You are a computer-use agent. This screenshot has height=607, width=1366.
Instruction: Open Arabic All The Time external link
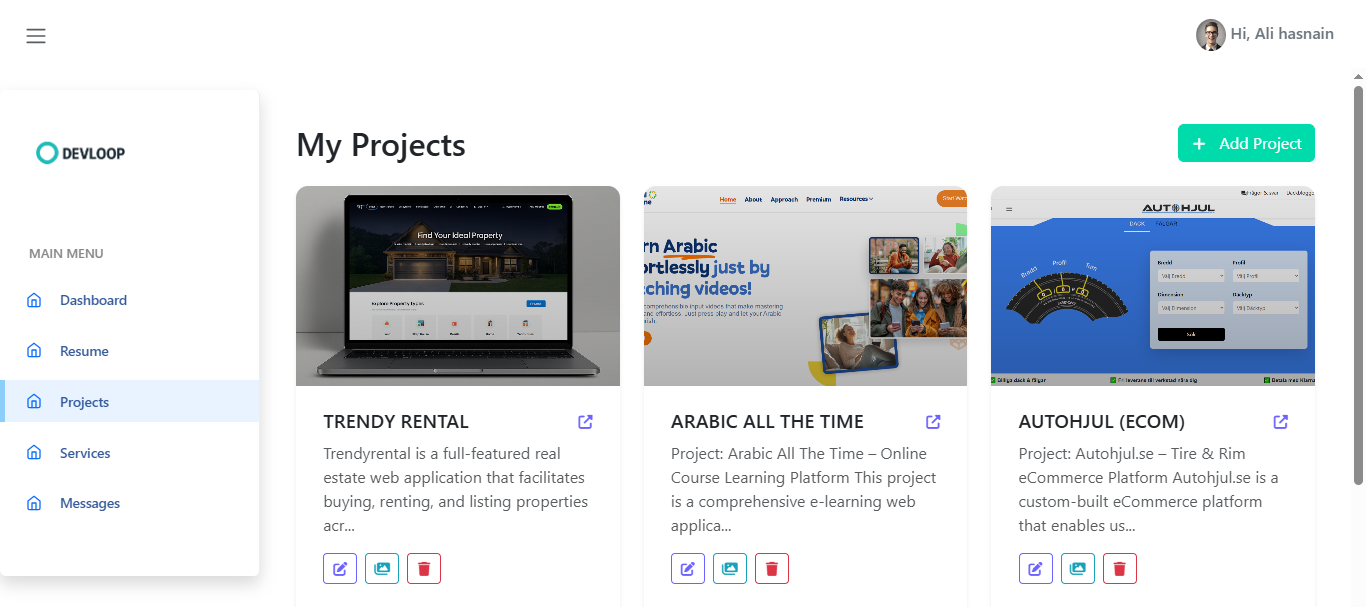coord(933,422)
